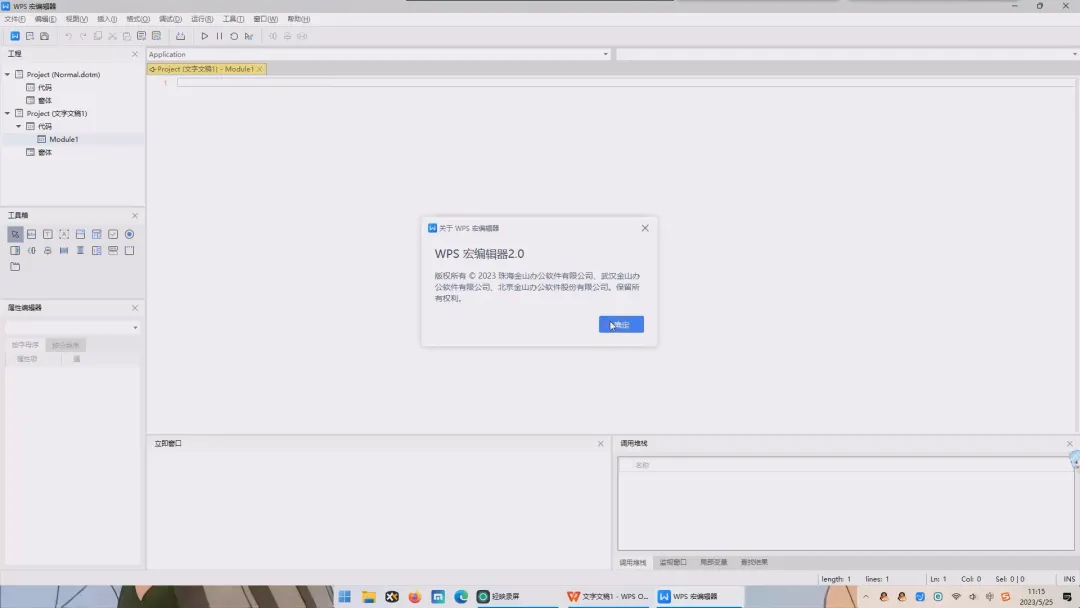The width and height of the screenshot is (1080, 608).
Task: Select the Frame control in toolbox
Action: 129,251
